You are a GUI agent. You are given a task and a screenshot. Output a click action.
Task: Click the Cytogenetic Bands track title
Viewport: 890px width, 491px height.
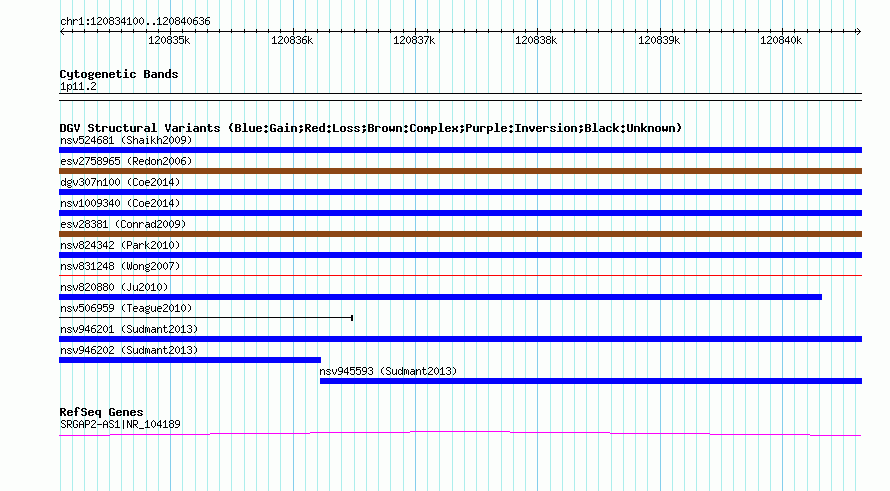click(x=119, y=74)
